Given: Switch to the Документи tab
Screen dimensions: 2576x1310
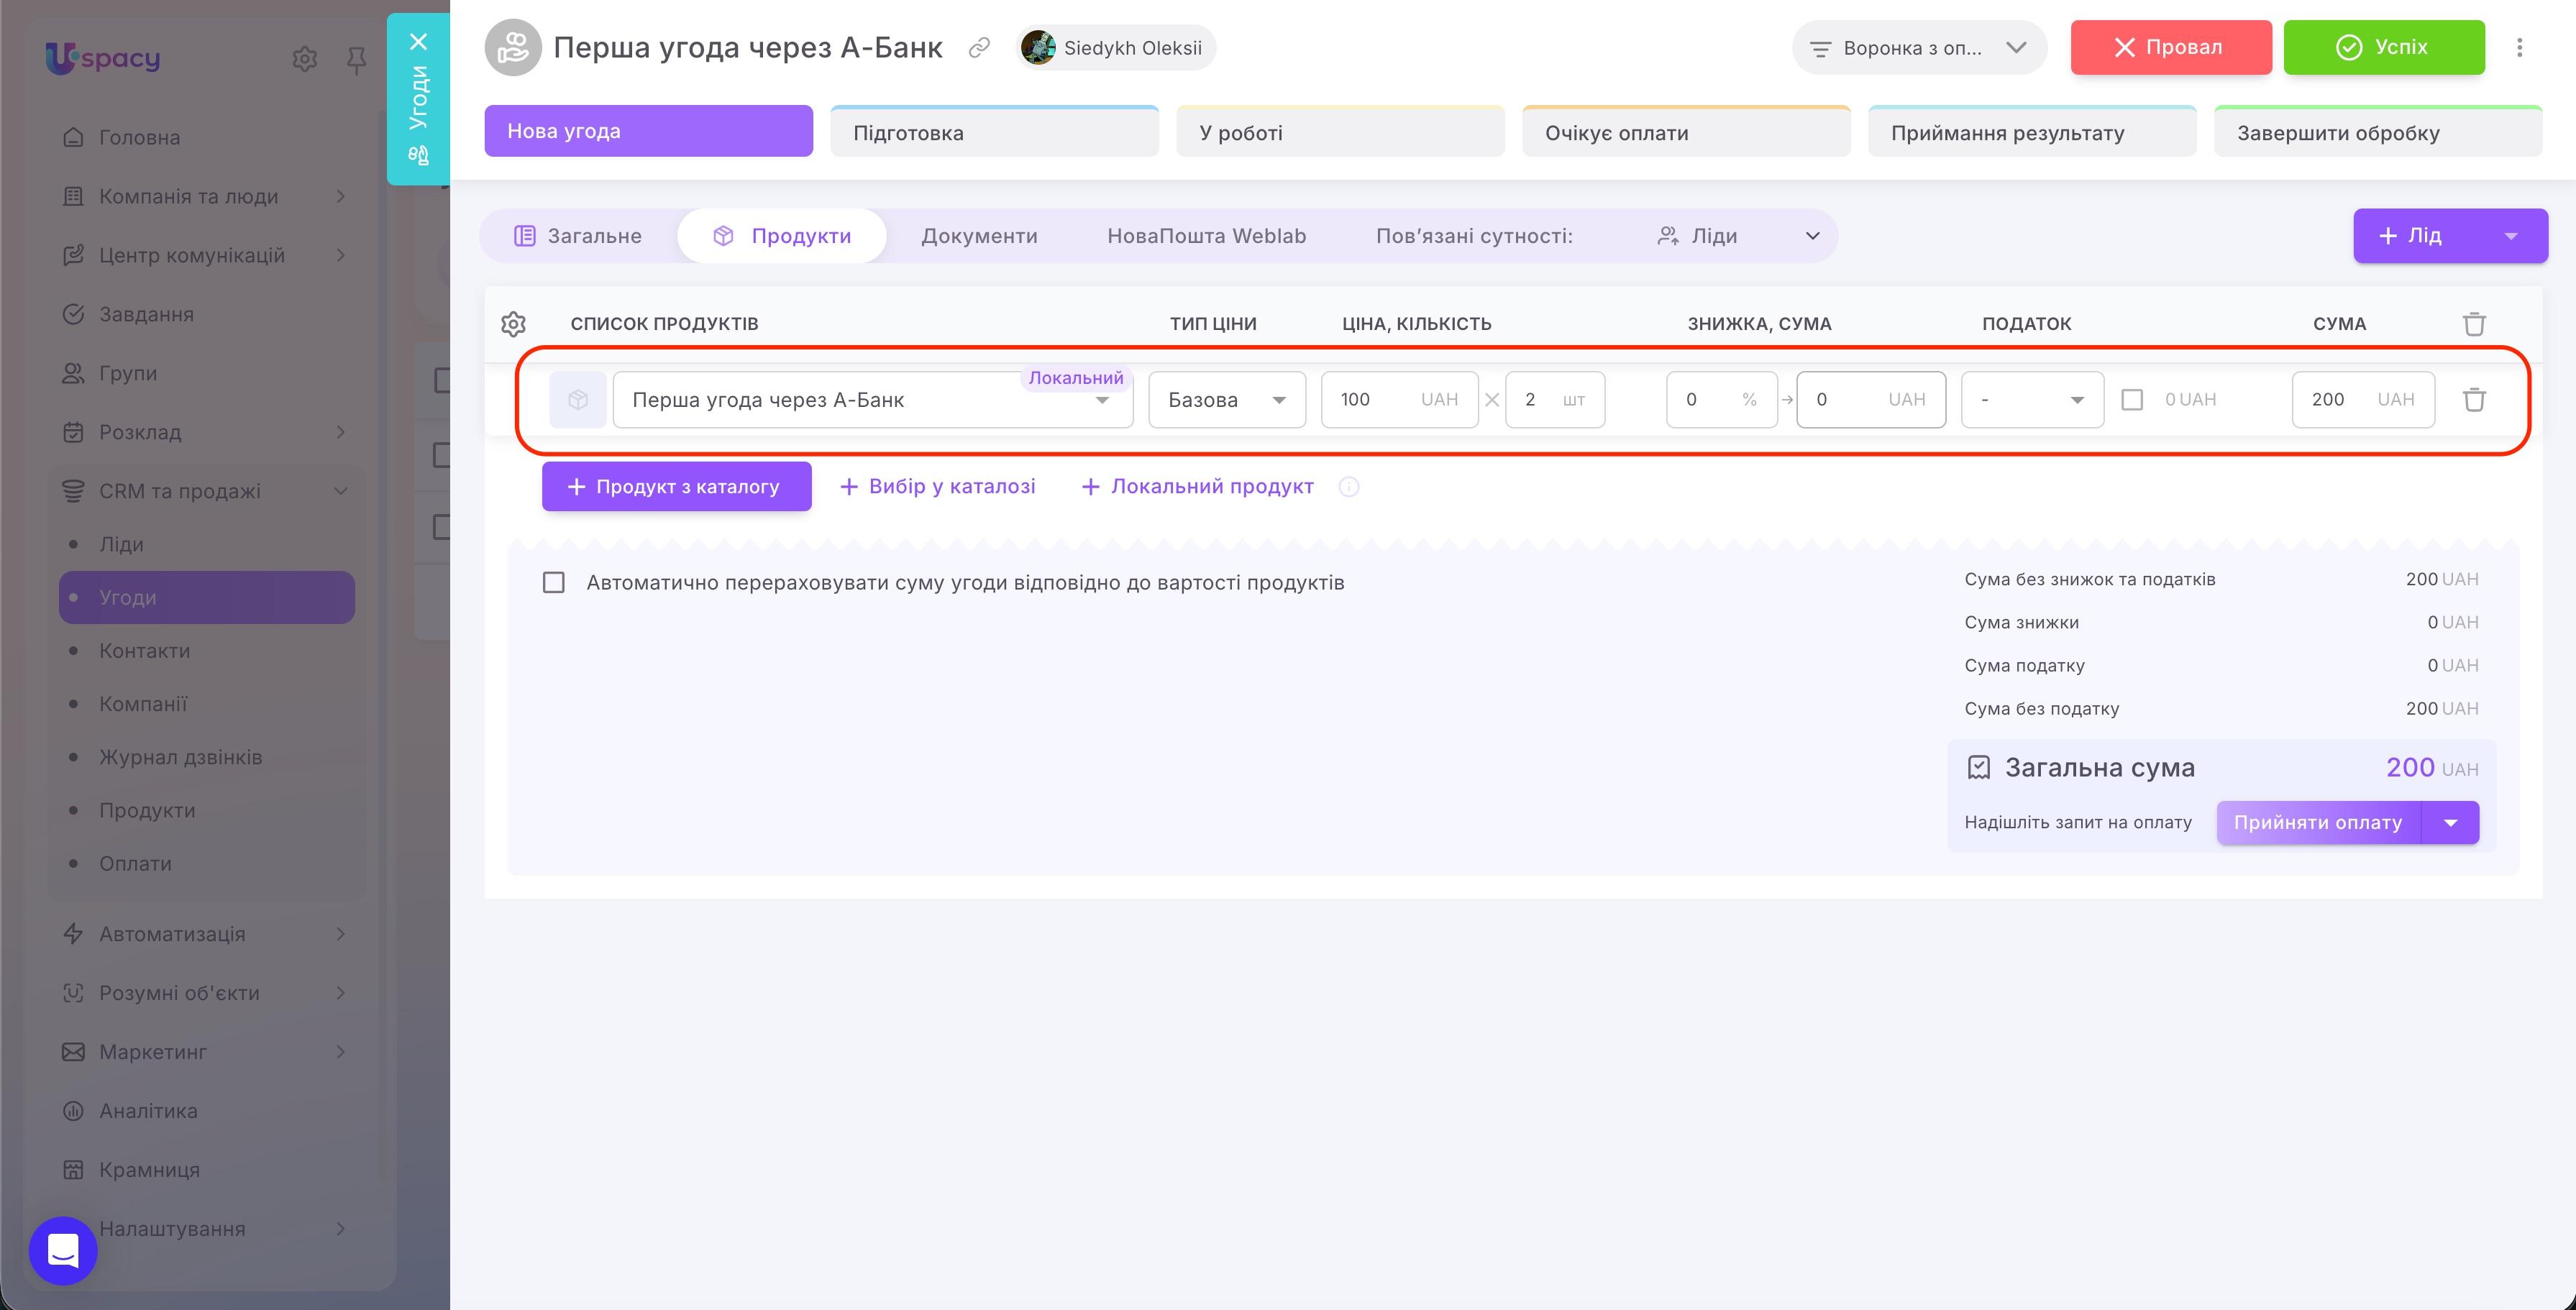Looking at the screenshot, I should 979,236.
